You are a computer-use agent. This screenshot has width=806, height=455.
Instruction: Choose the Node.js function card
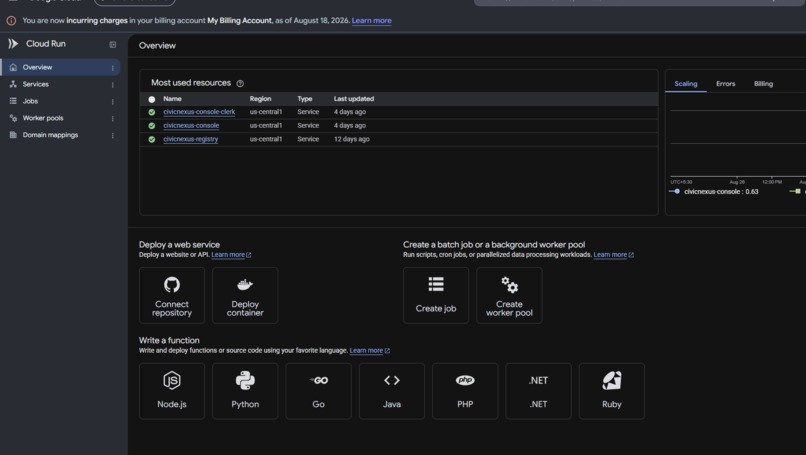(x=172, y=391)
